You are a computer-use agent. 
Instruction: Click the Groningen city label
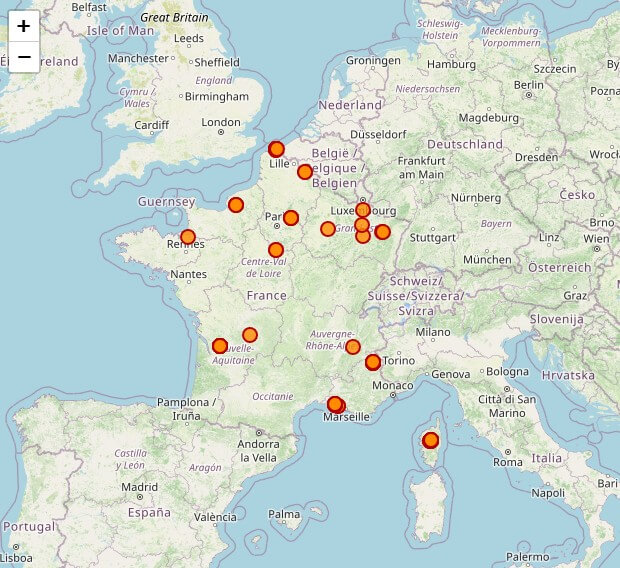click(373, 61)
